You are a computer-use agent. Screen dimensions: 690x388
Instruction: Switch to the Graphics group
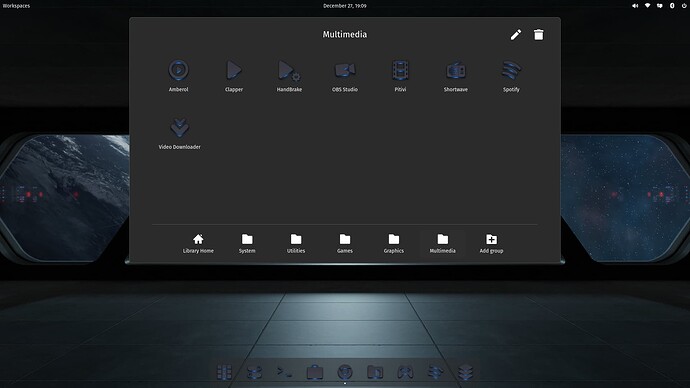coord(393,243)
